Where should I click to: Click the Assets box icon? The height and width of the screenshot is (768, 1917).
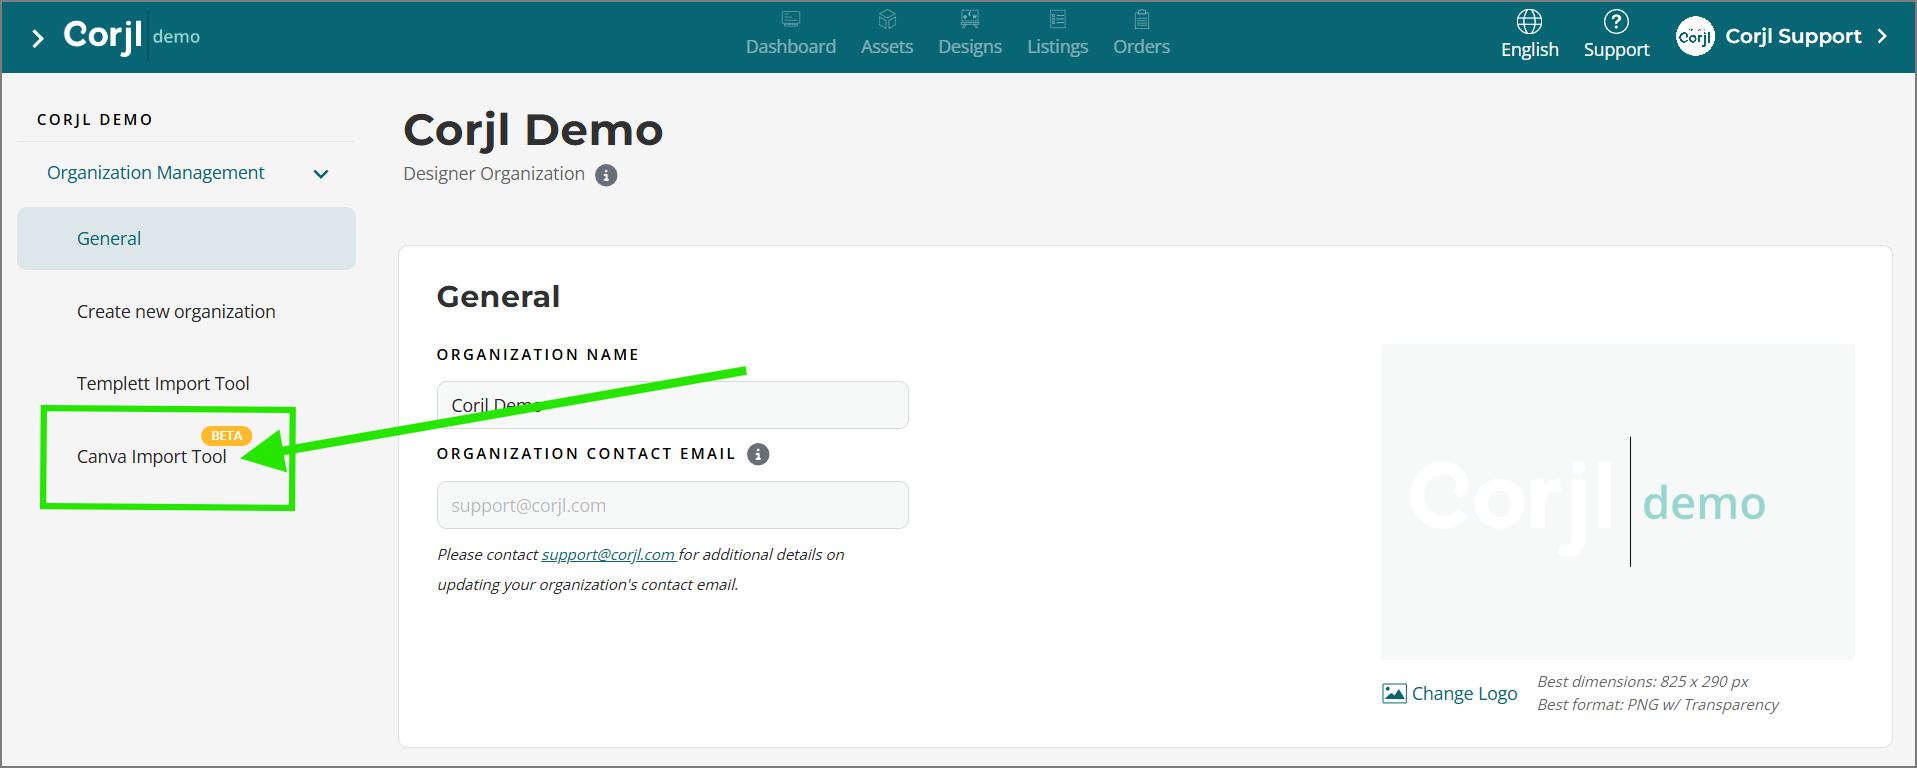(887, 19)
